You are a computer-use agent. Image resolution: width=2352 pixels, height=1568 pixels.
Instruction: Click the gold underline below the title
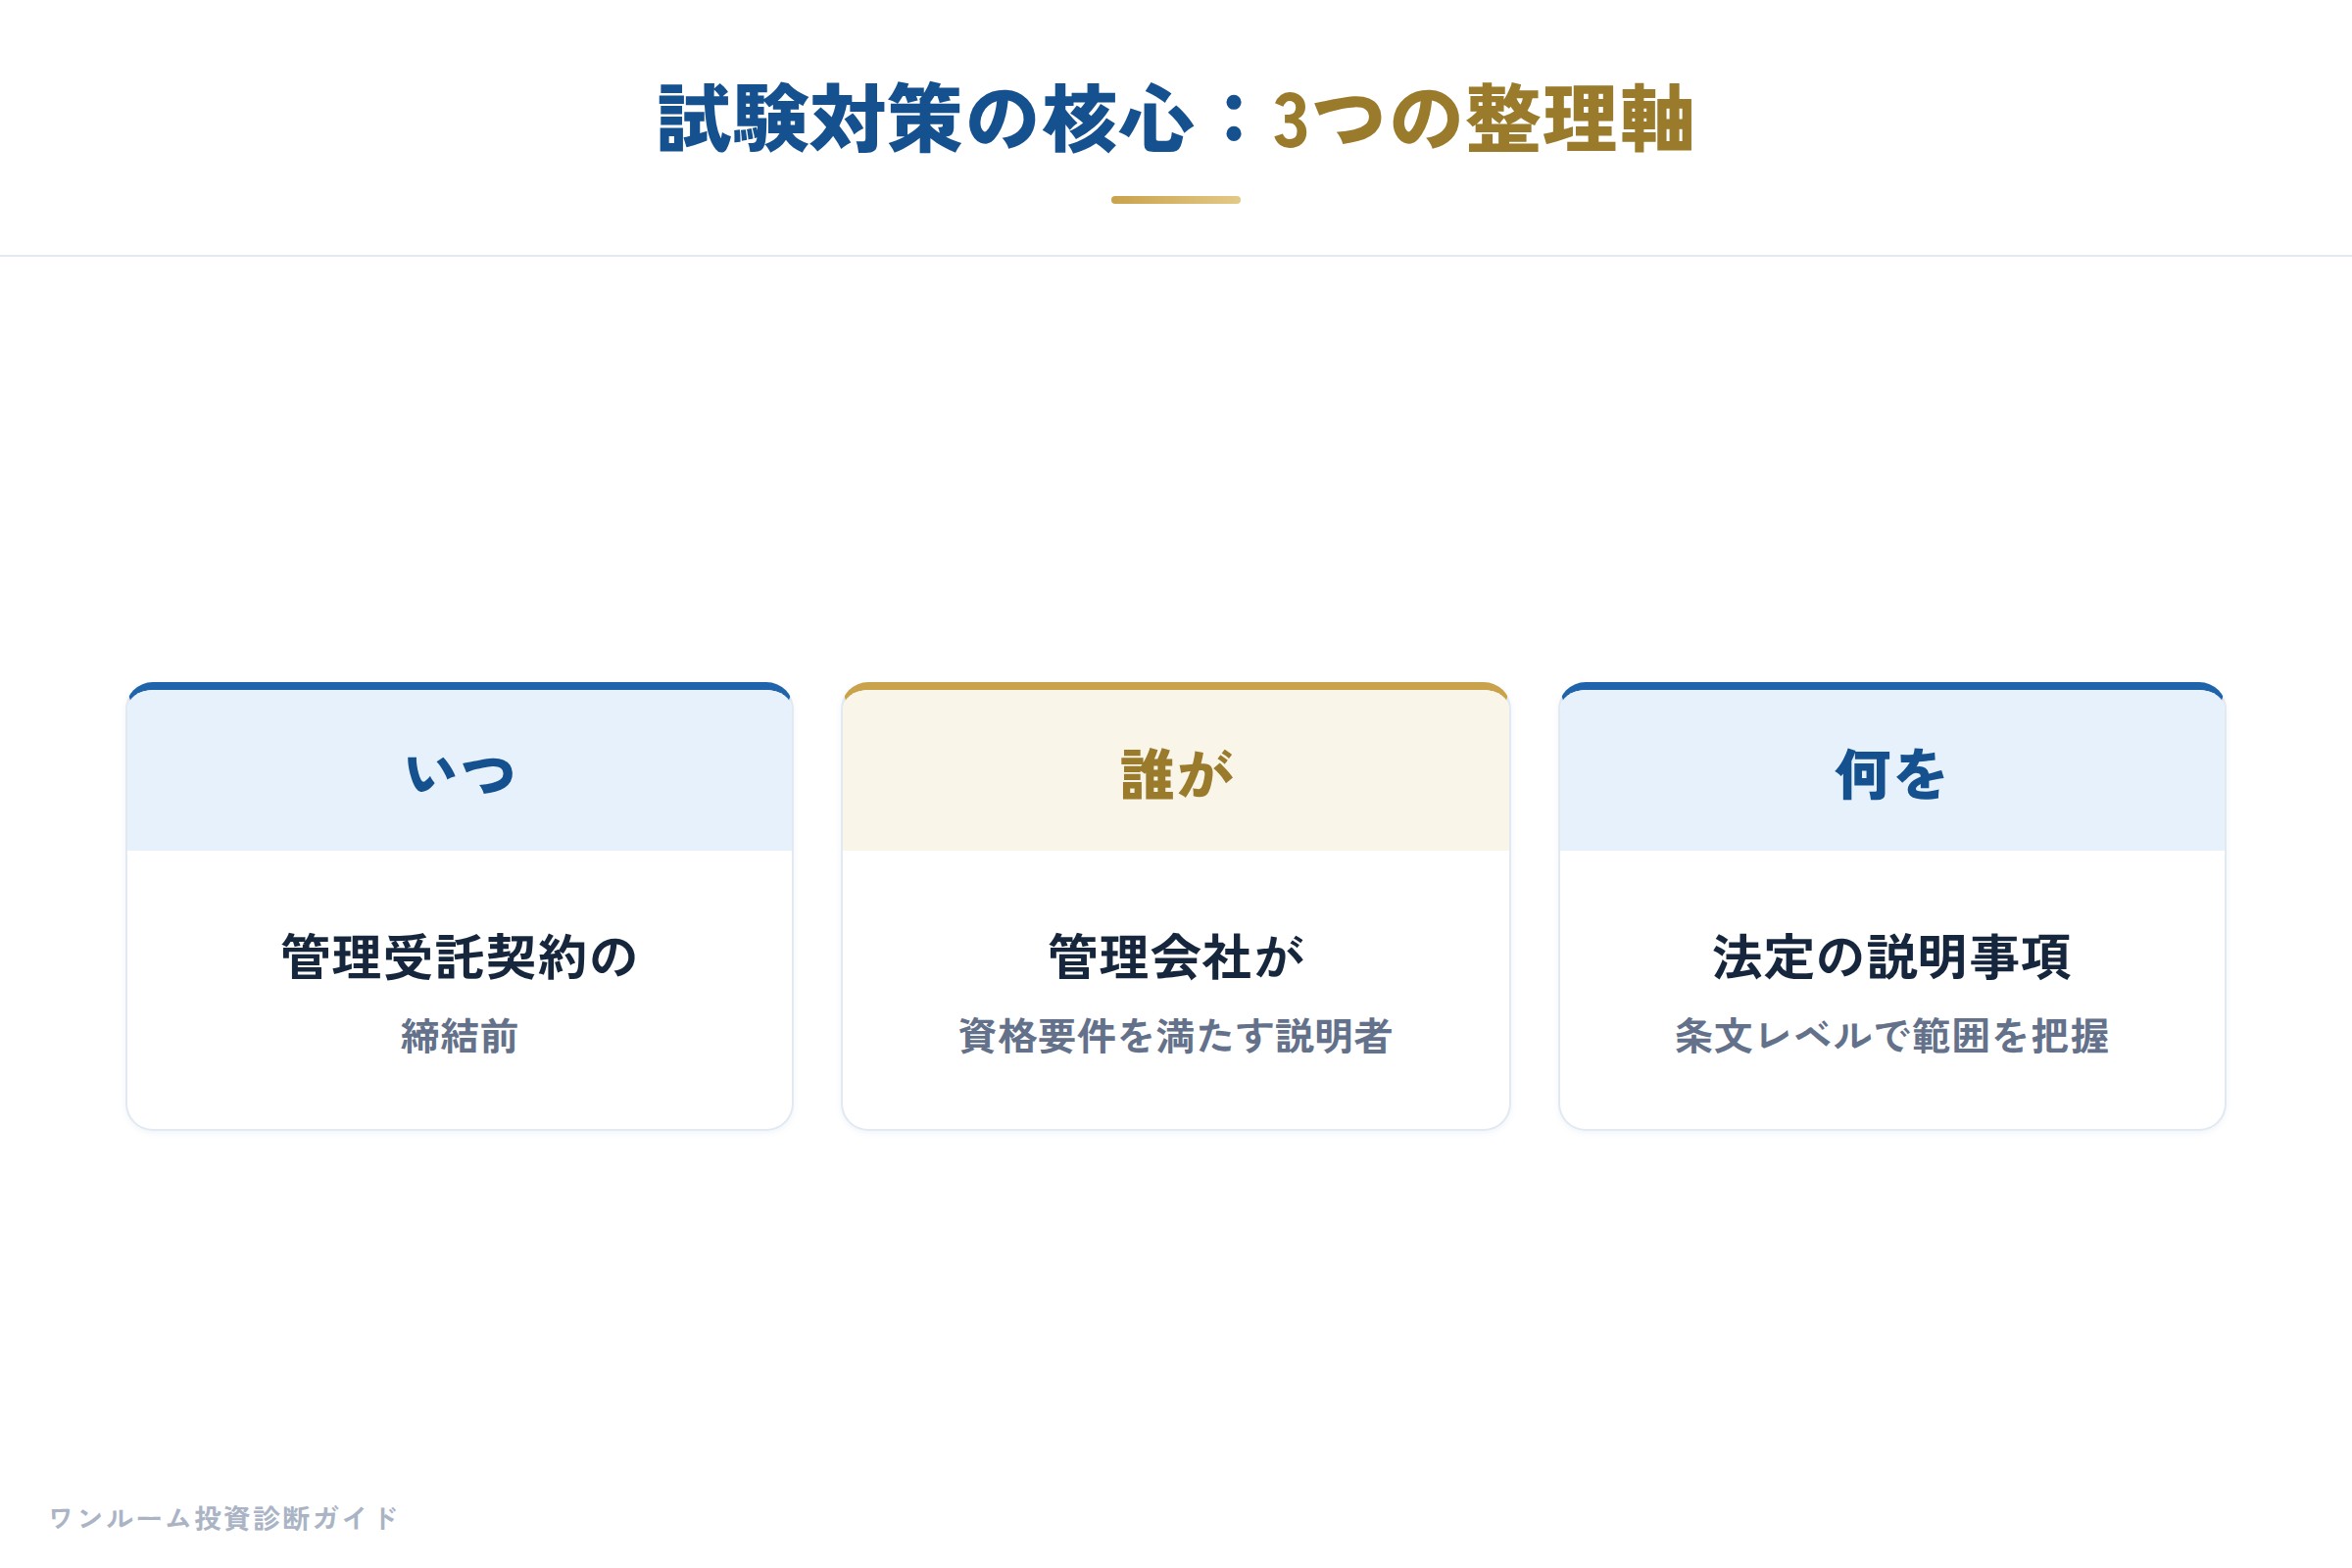coord(1175,200)
